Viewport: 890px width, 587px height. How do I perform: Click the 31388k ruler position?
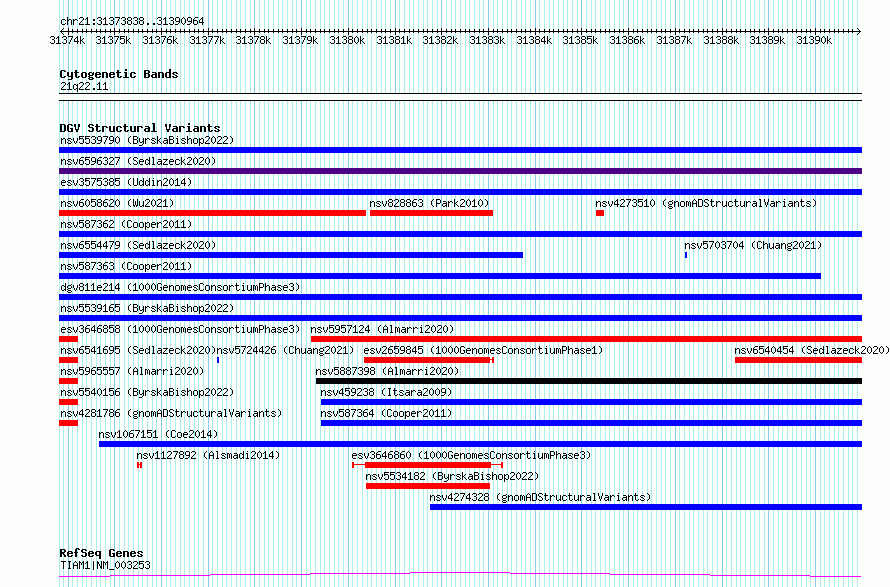click(721, 40)
